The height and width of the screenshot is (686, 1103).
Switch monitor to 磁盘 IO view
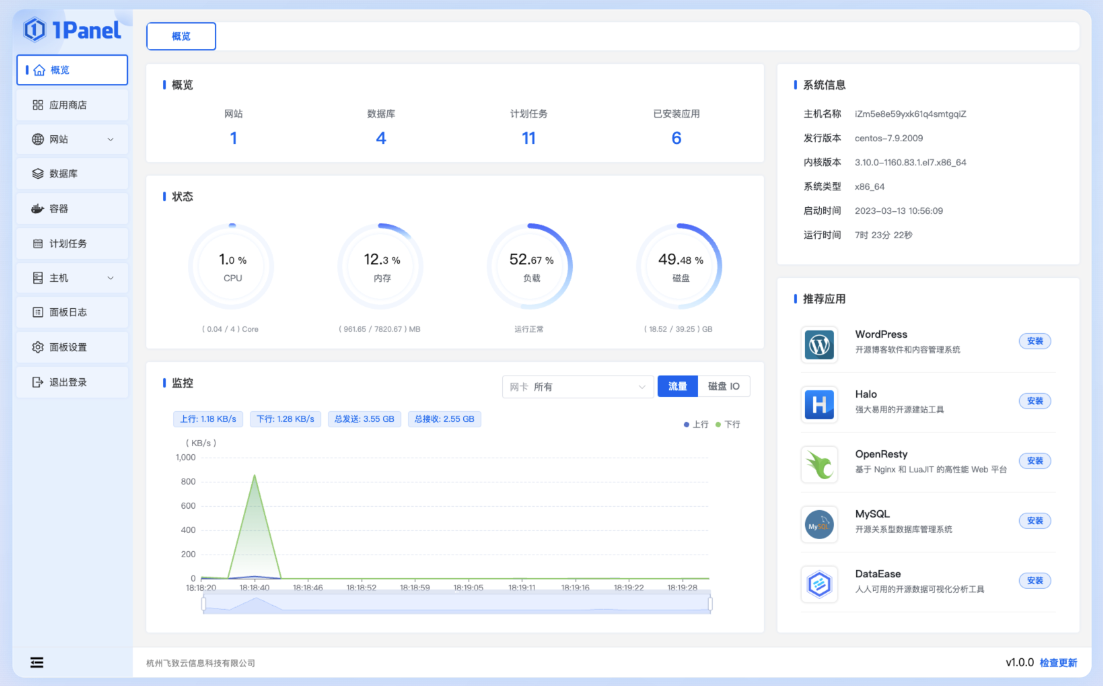click(723, 386)
